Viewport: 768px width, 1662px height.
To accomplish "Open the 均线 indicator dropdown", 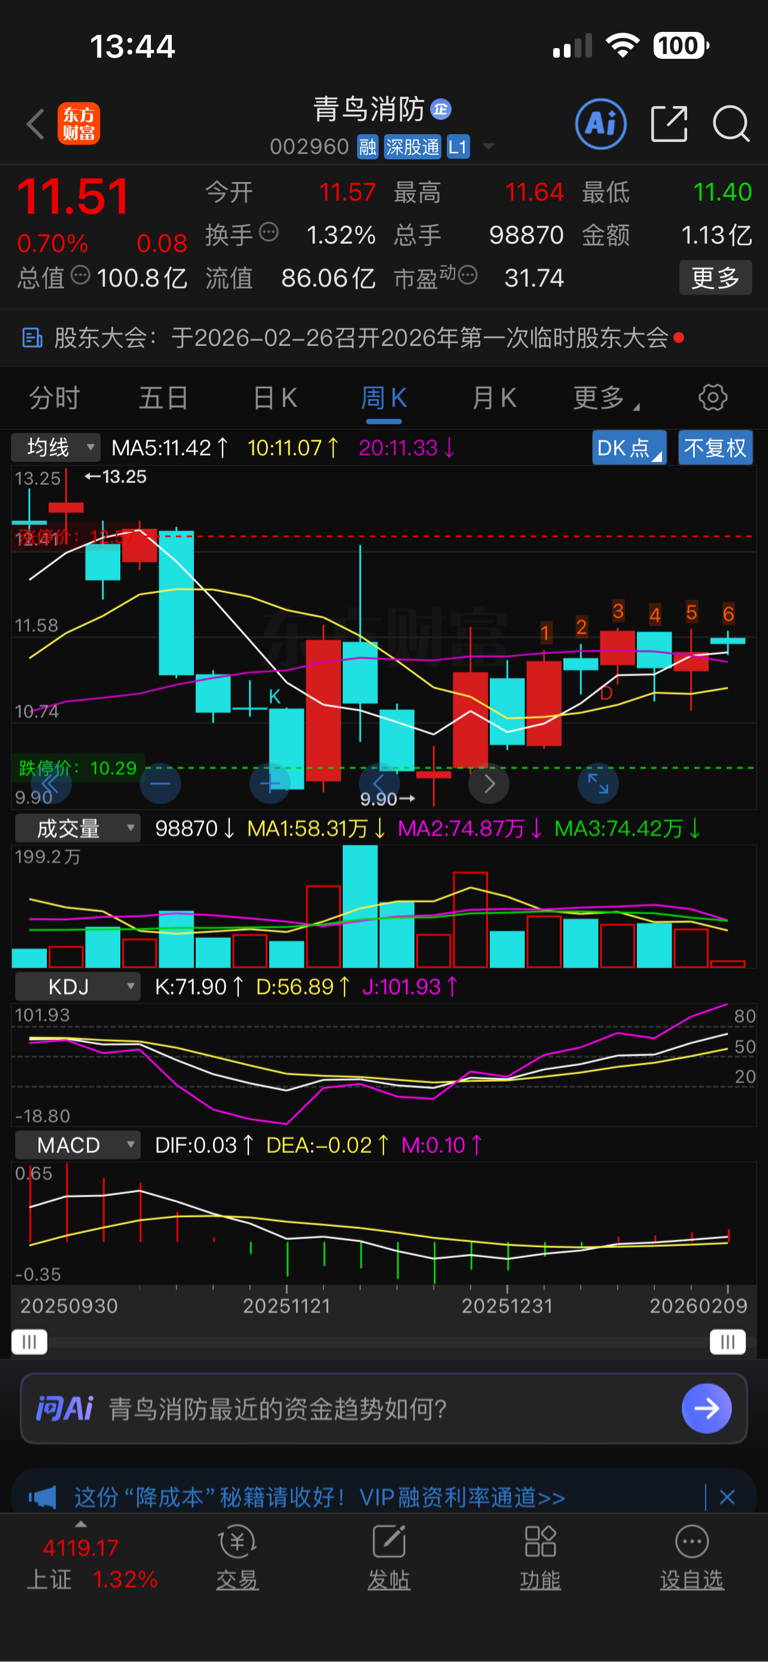I will click(56, 447).
